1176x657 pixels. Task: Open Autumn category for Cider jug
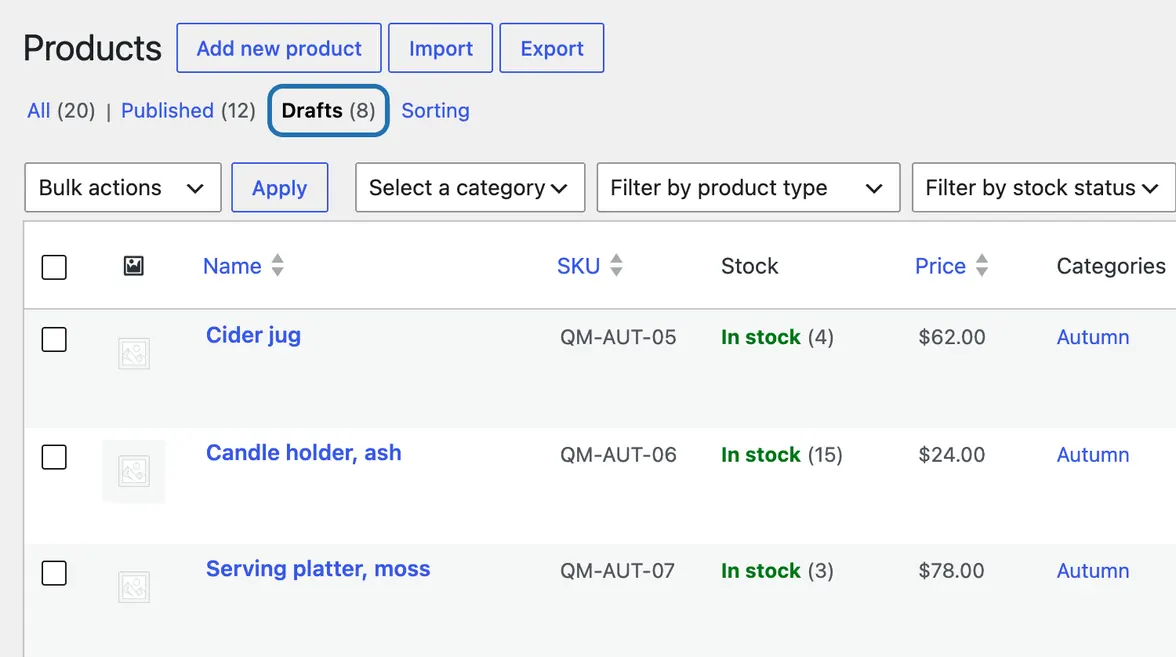click(1093, 338)
